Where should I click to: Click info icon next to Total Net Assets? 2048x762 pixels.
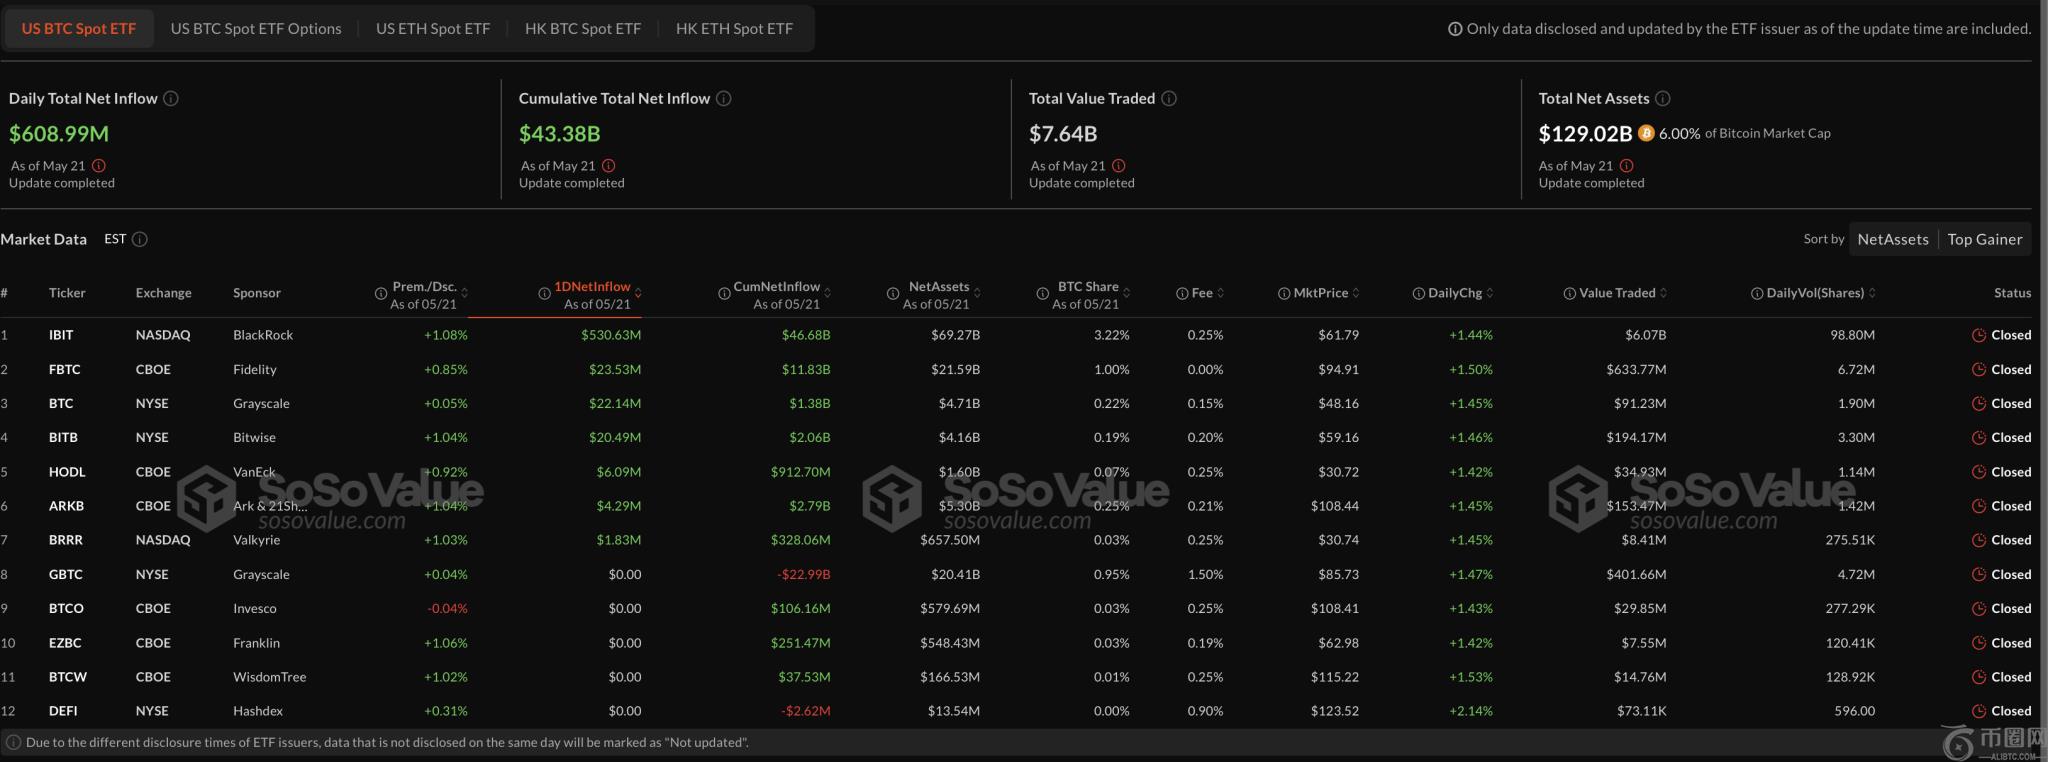(1663, 98)
